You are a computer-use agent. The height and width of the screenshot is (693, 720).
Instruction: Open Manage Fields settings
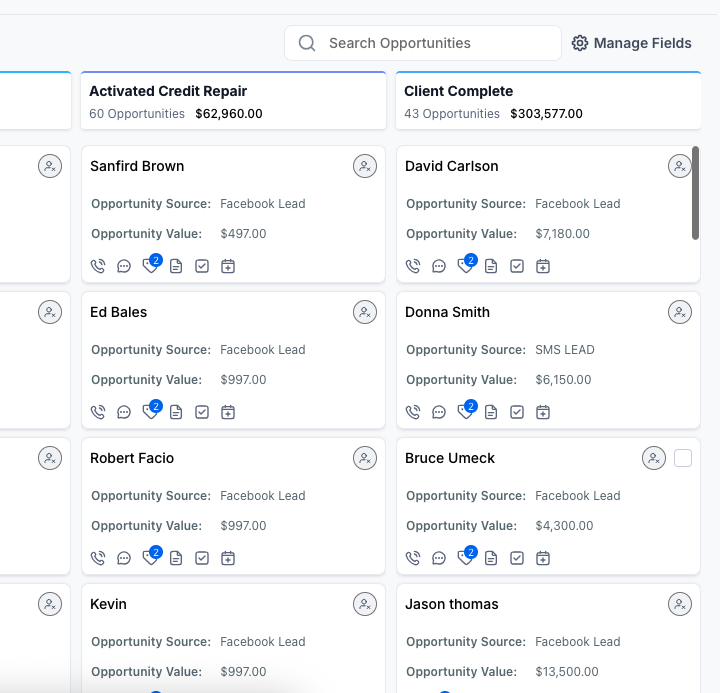(x=632, y=43)
